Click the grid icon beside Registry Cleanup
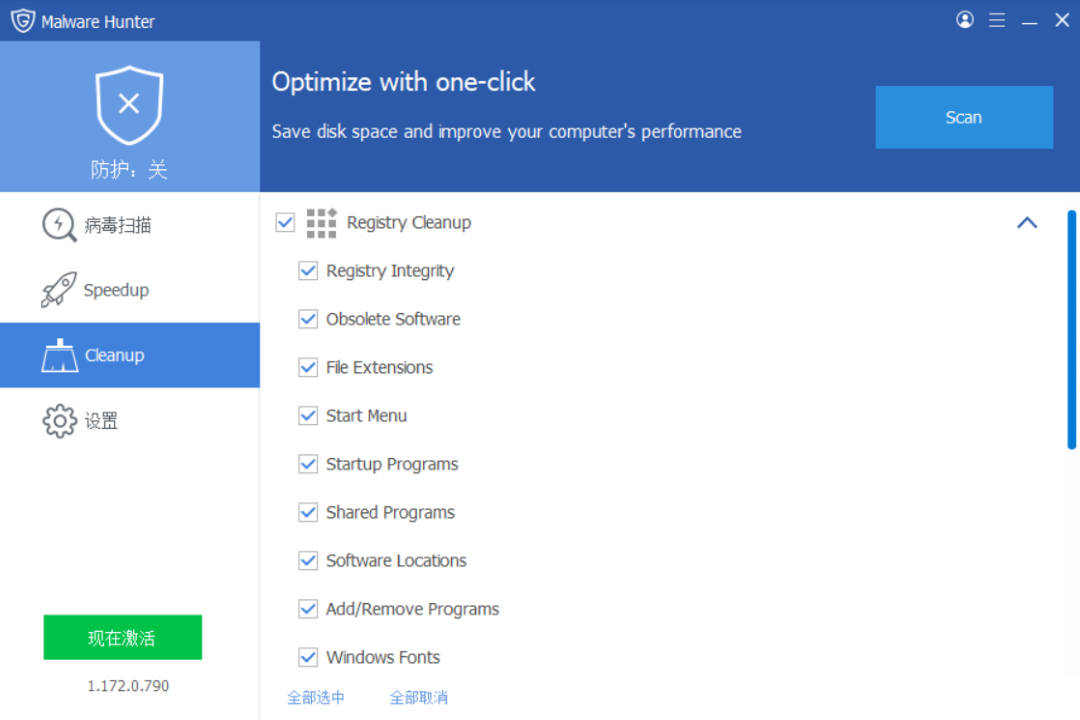The height and width of the screenshot is (720, 1080). 321,222
